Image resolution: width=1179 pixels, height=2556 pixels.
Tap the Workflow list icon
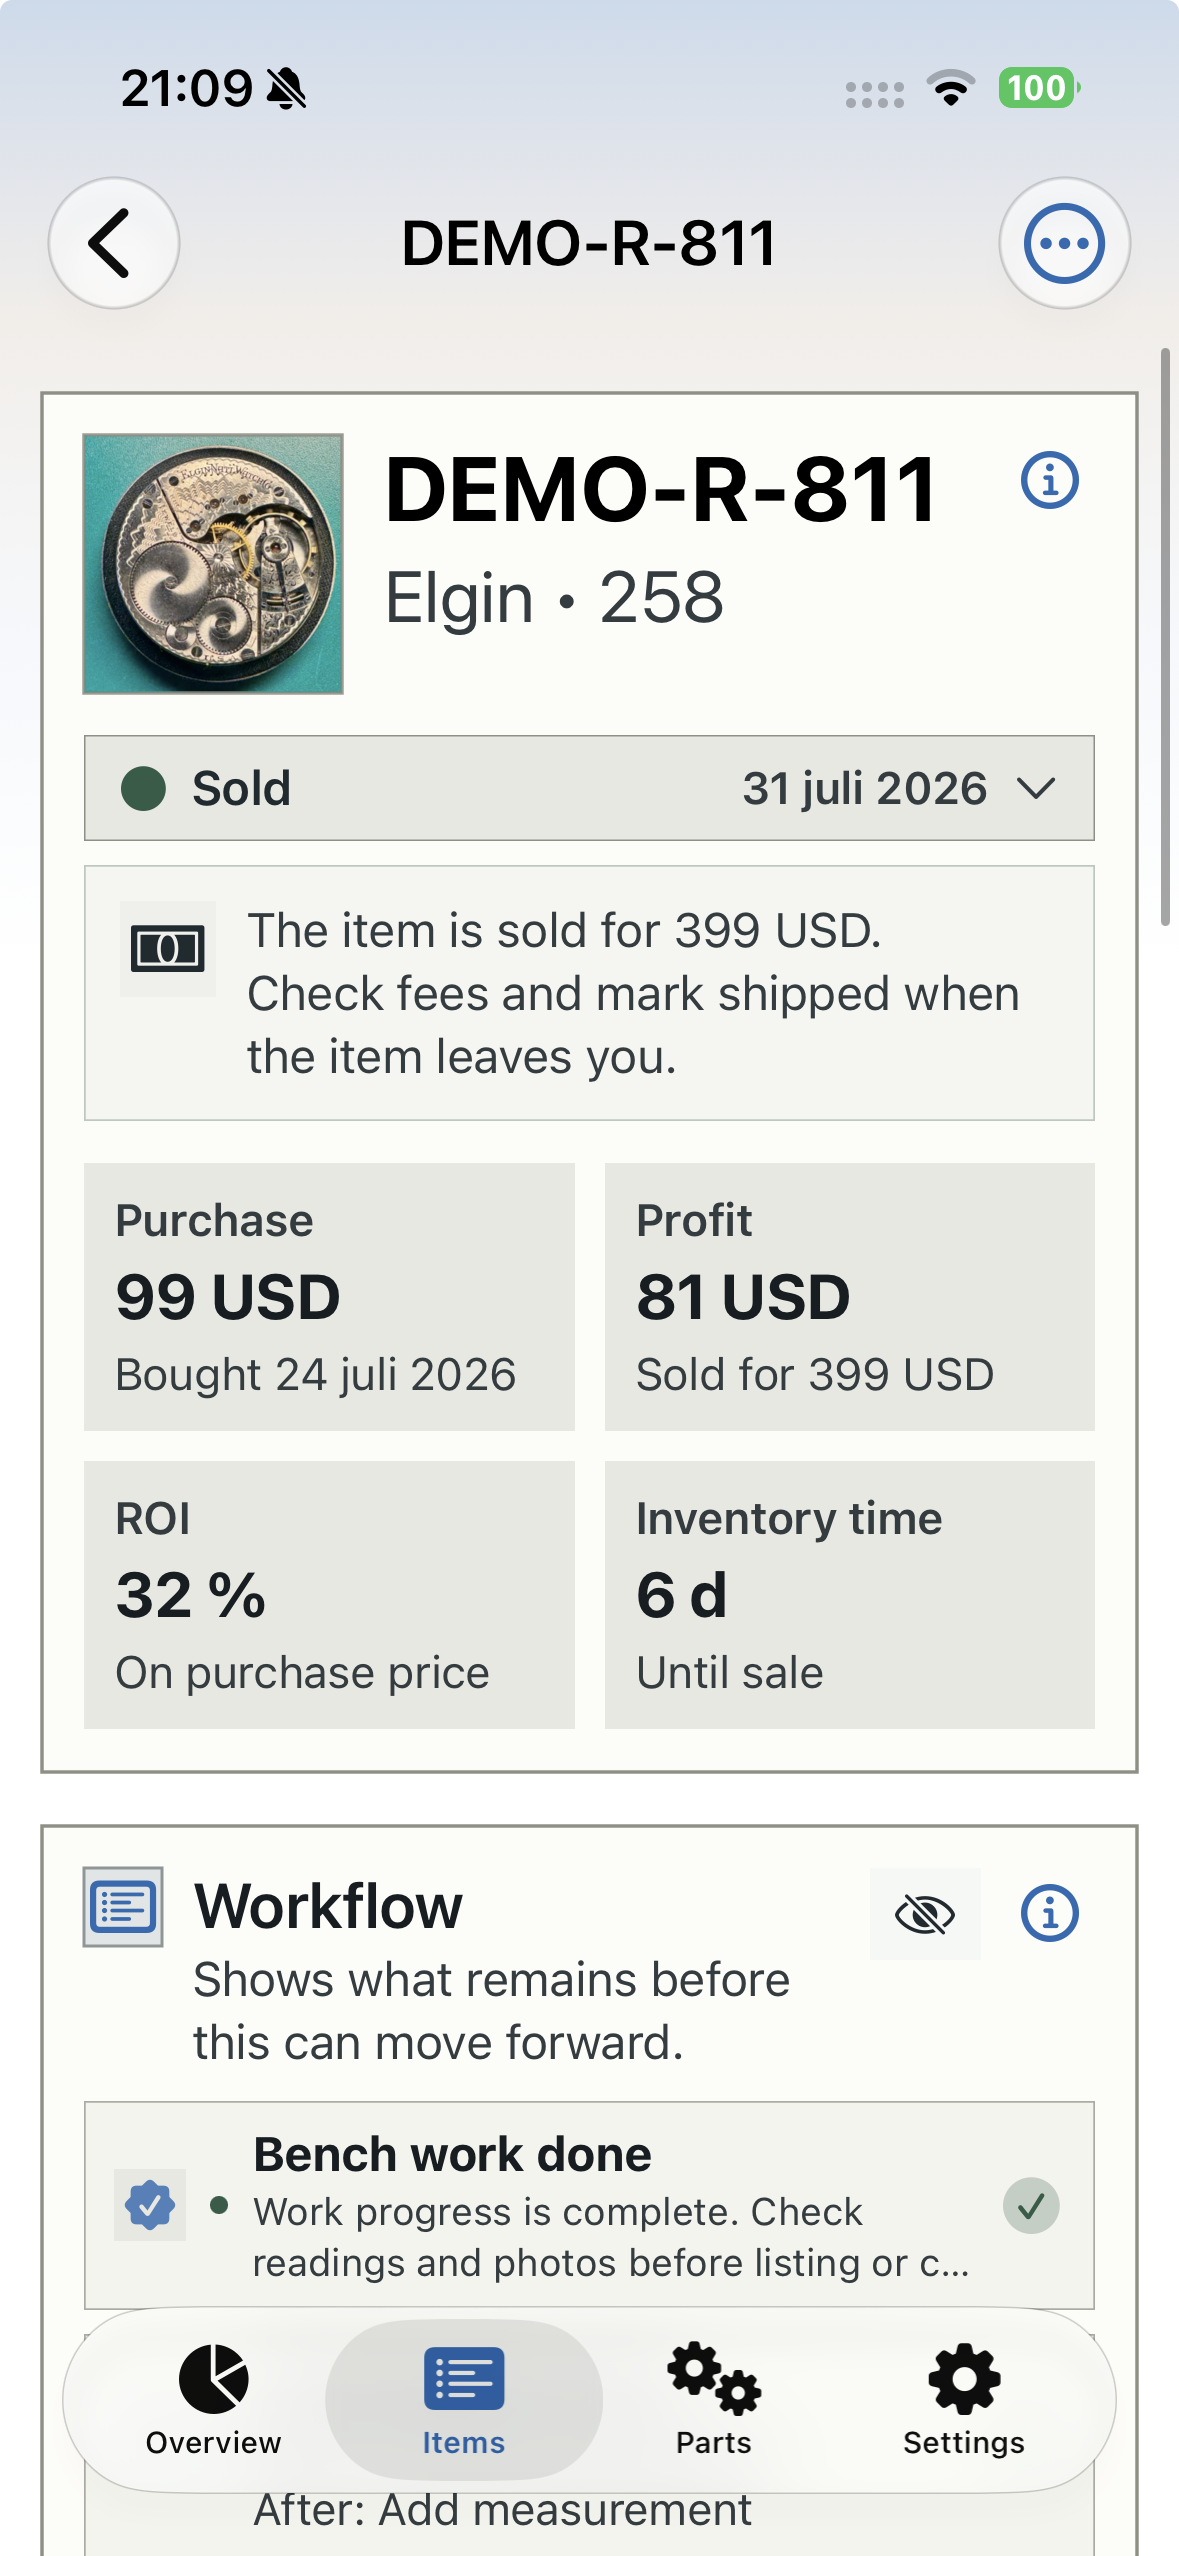pyautogui.click(x=123, y=1906)
